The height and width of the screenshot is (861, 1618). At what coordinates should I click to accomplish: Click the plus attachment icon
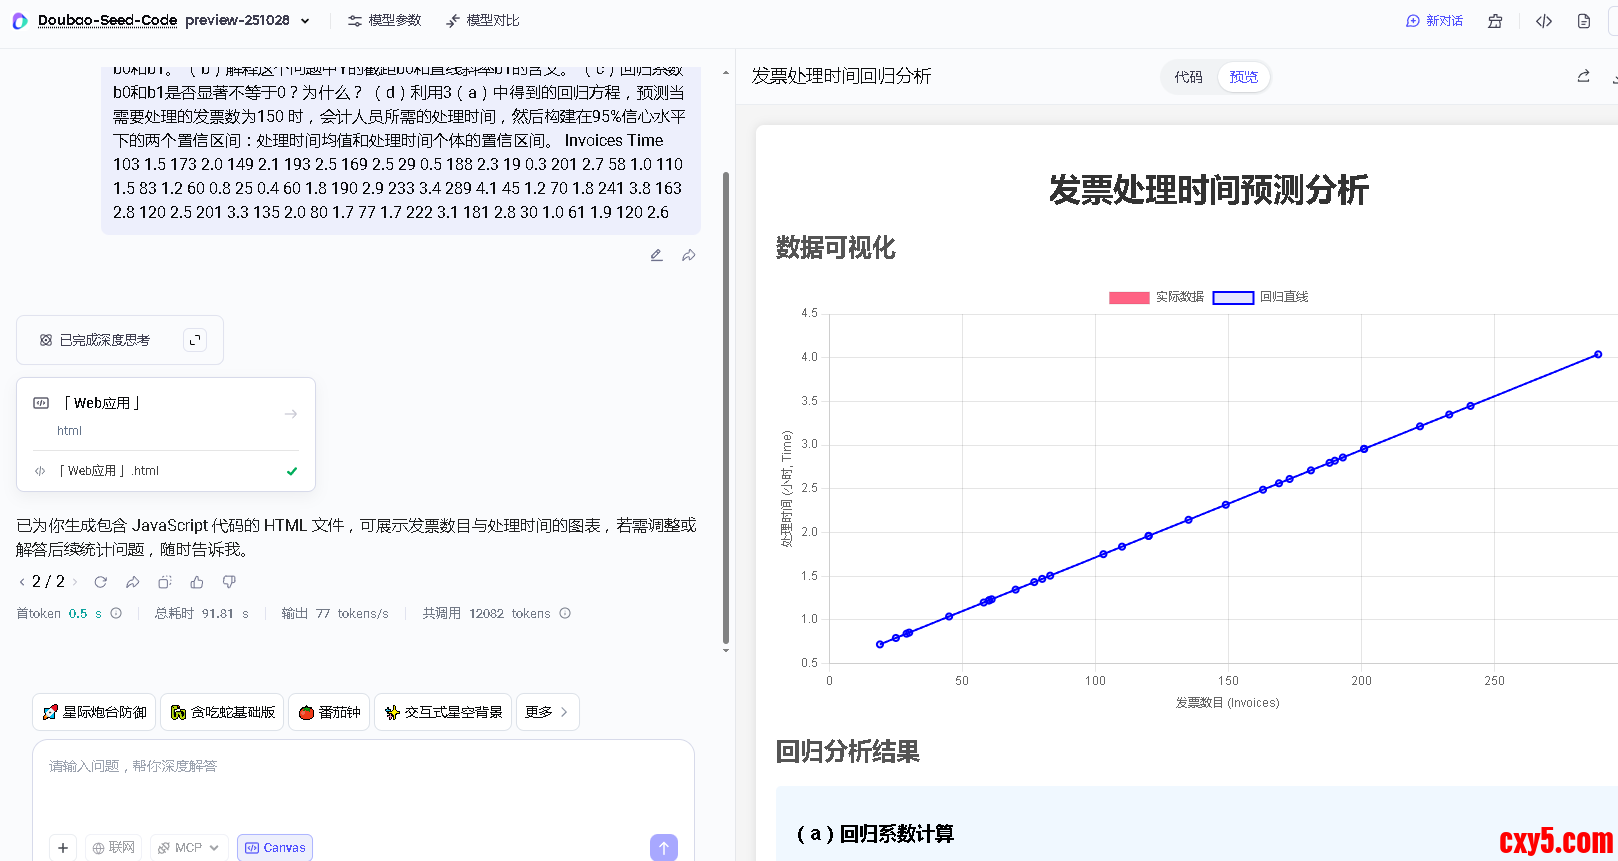[x=63, y=847]
